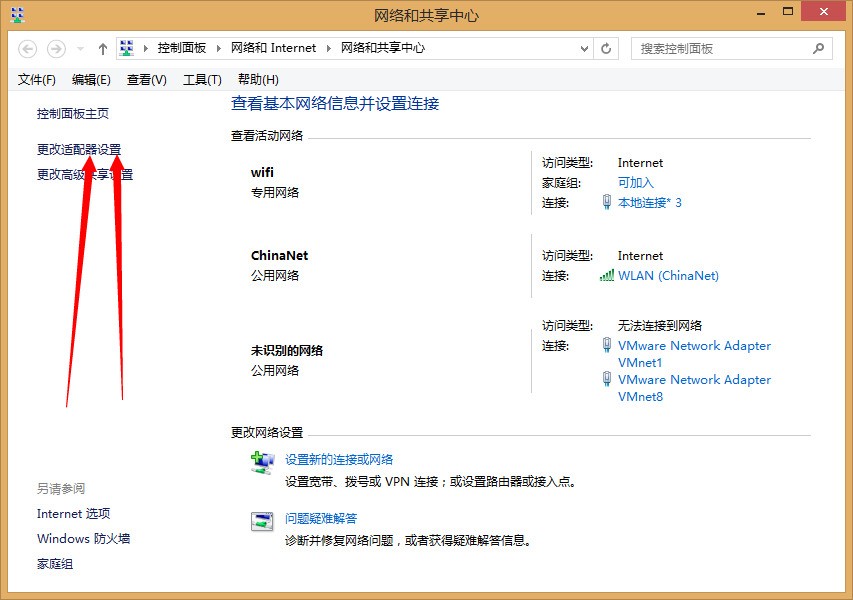Click the set up new connection icon
Screen dimensions: 853x600
tap(262, 461)
